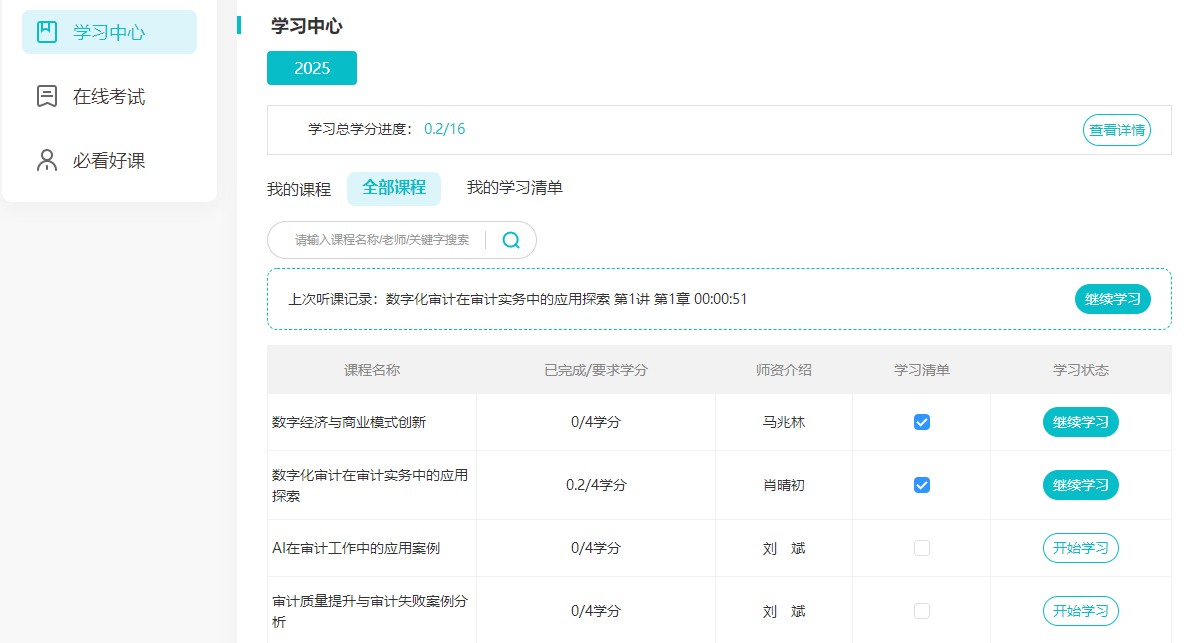Click the magnifier icon to search courses
Image resolution: width=1199 pixels, height=643 pixels.
pos(511,240)
